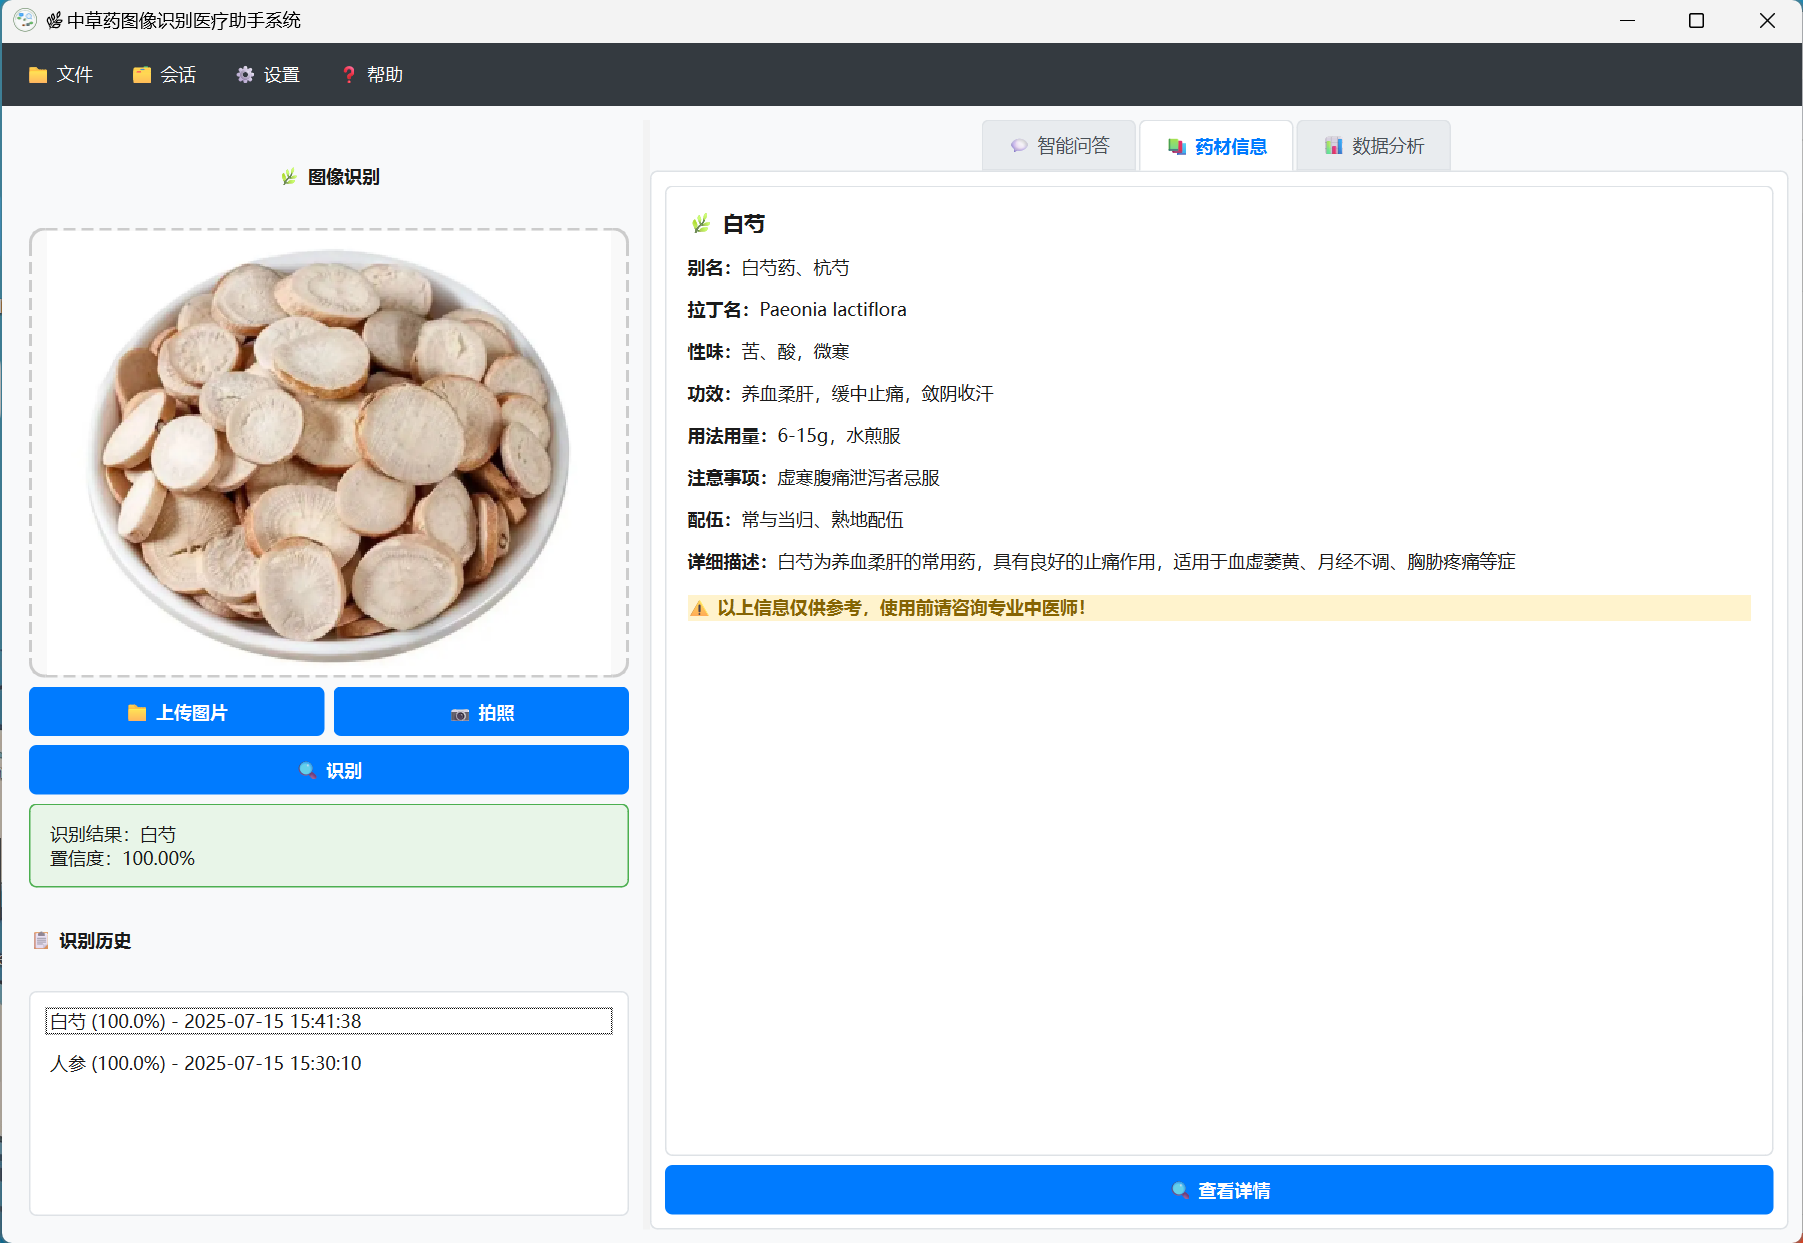
Task: Click the 图像识别 section title
Action: tap(344, 177)
